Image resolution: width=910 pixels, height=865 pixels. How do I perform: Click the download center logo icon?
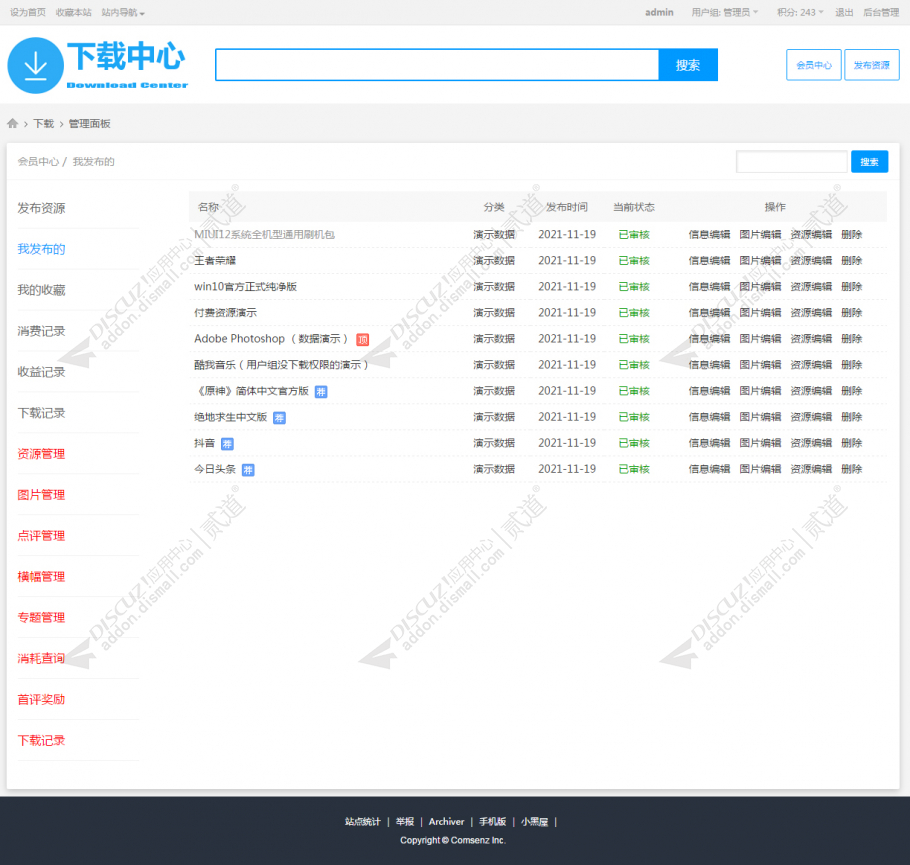click(35, 65)
